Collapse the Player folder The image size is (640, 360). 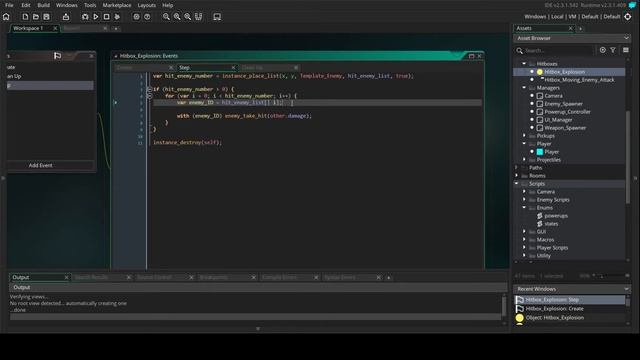524,144
